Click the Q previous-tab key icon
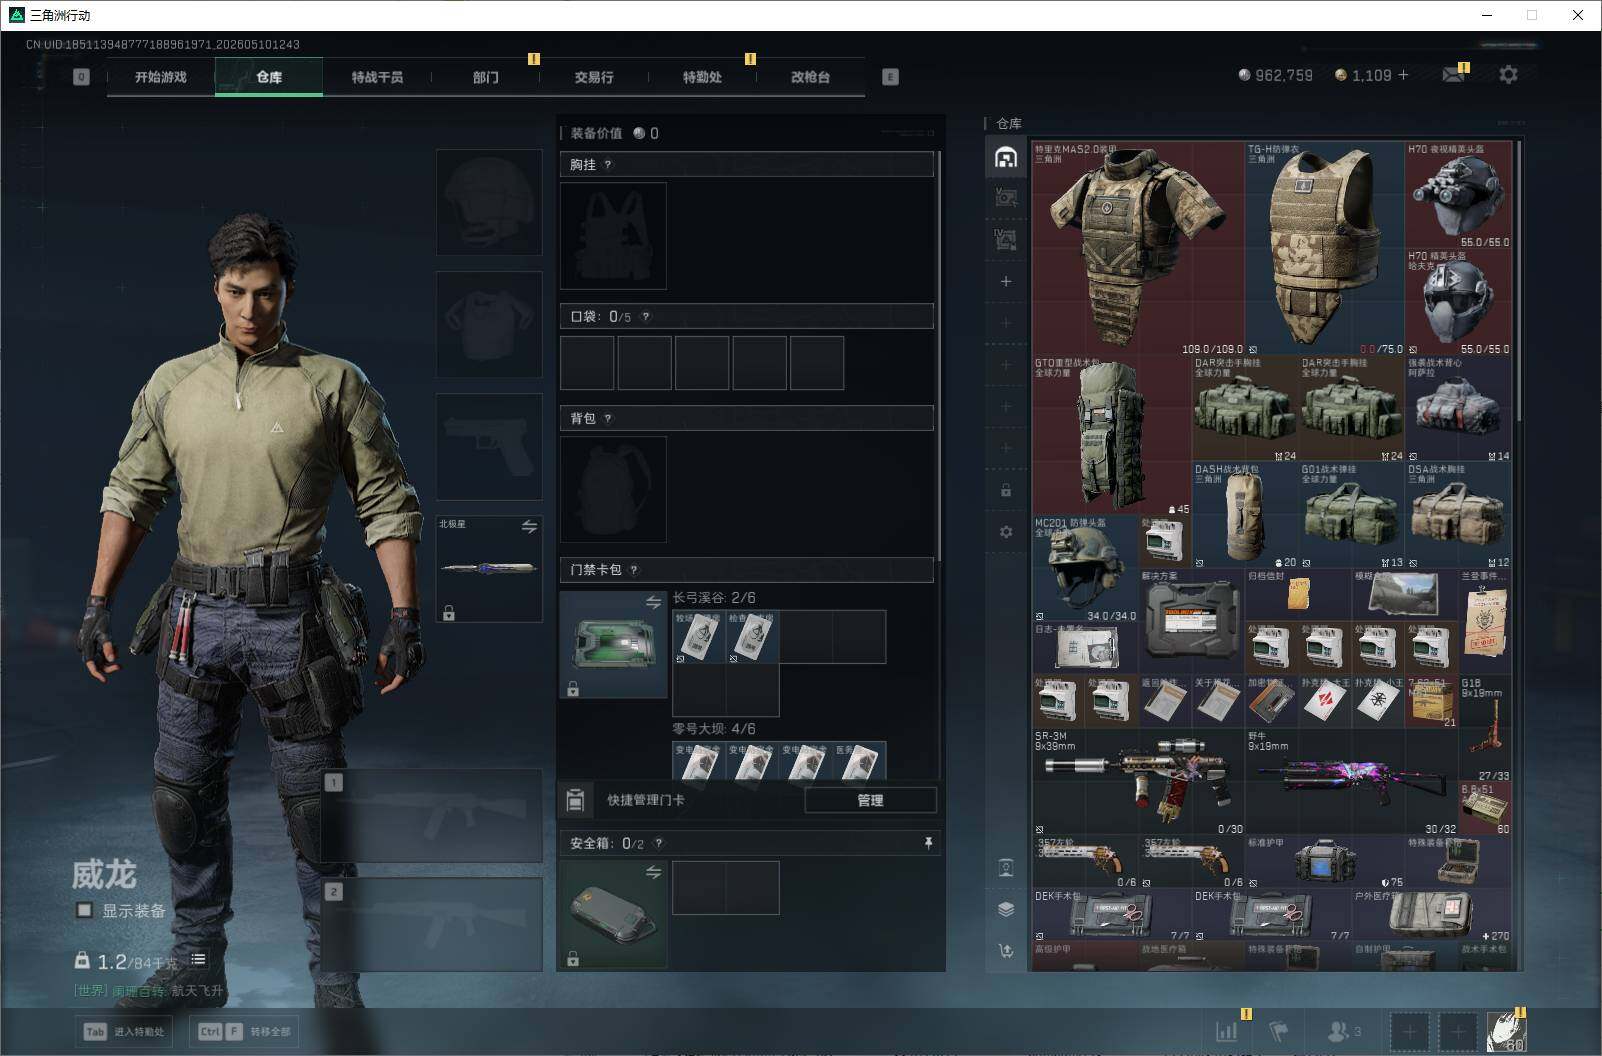 pyautogui.click(x=81, y=77)
